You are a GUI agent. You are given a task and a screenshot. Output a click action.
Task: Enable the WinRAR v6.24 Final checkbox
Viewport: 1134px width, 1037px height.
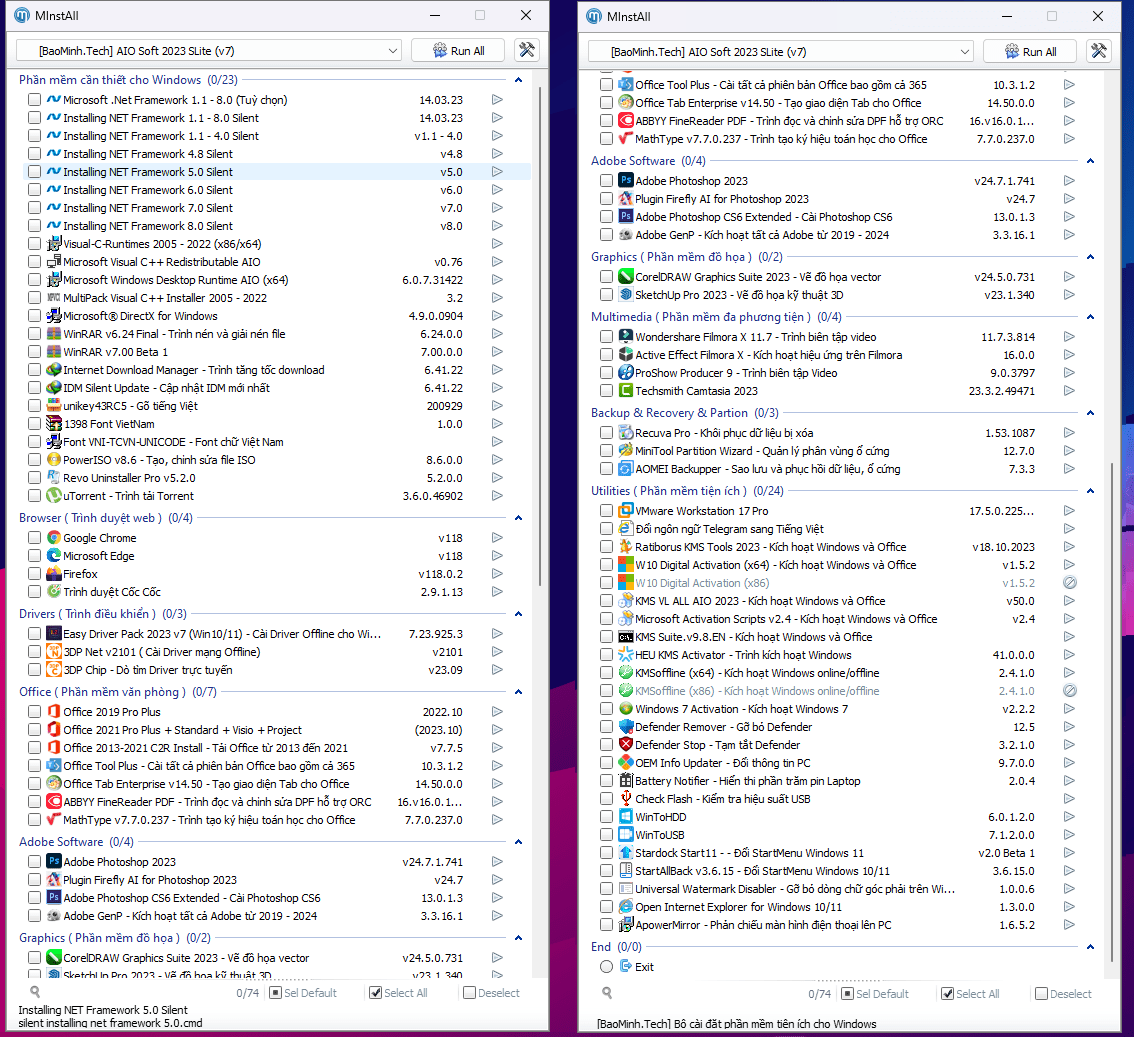tap(34, 333)
